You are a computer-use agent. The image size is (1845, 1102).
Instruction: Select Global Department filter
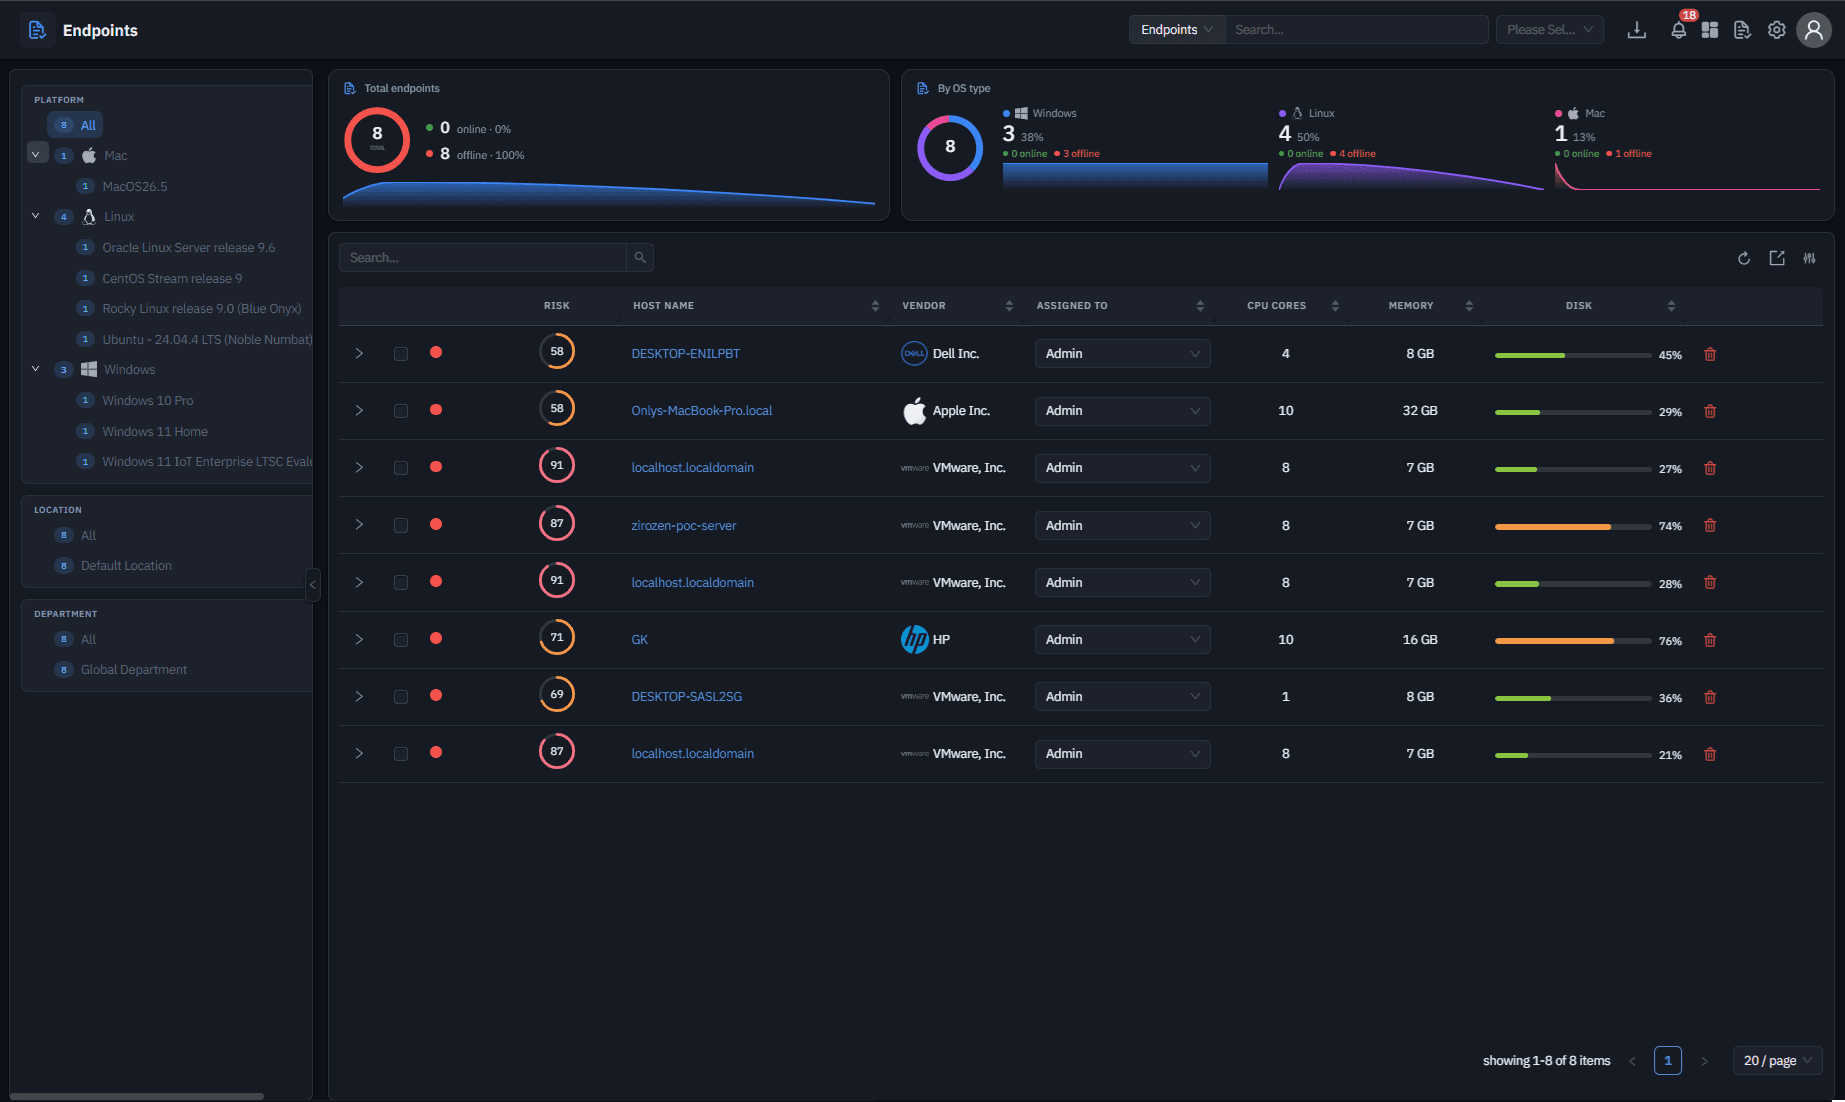[x=133, y=670]
